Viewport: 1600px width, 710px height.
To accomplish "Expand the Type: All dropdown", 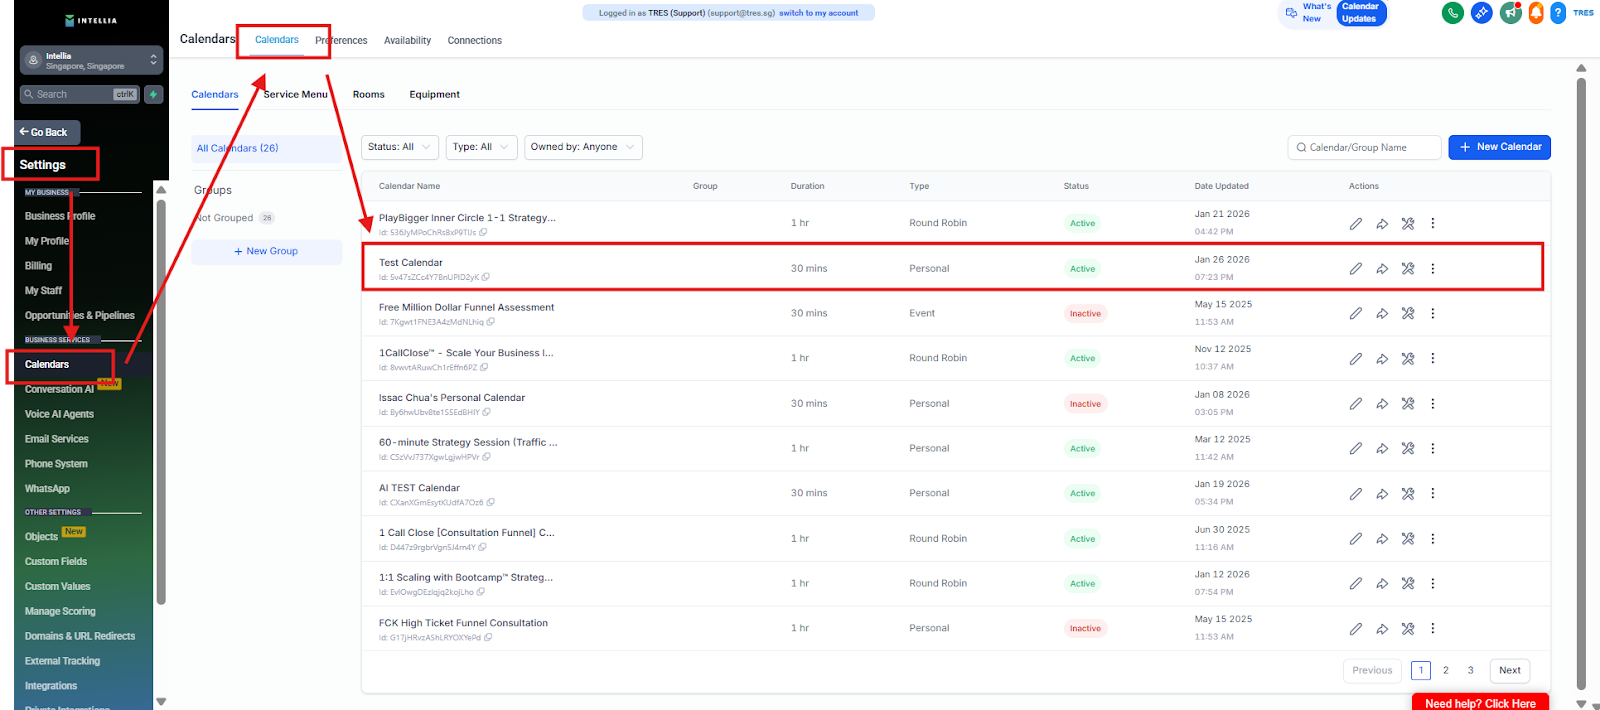I will click(x=481, y=147).
